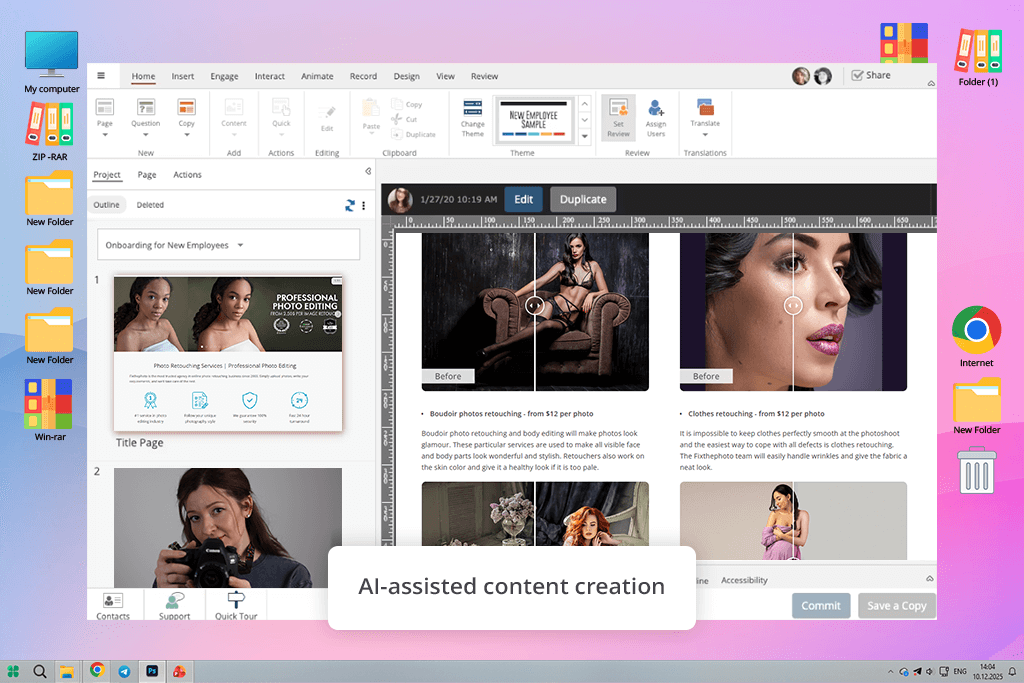The height and width of the screenshot is (683, 1024).
Task: Open the Insert ribbon tab
Action: click(183, 76)
